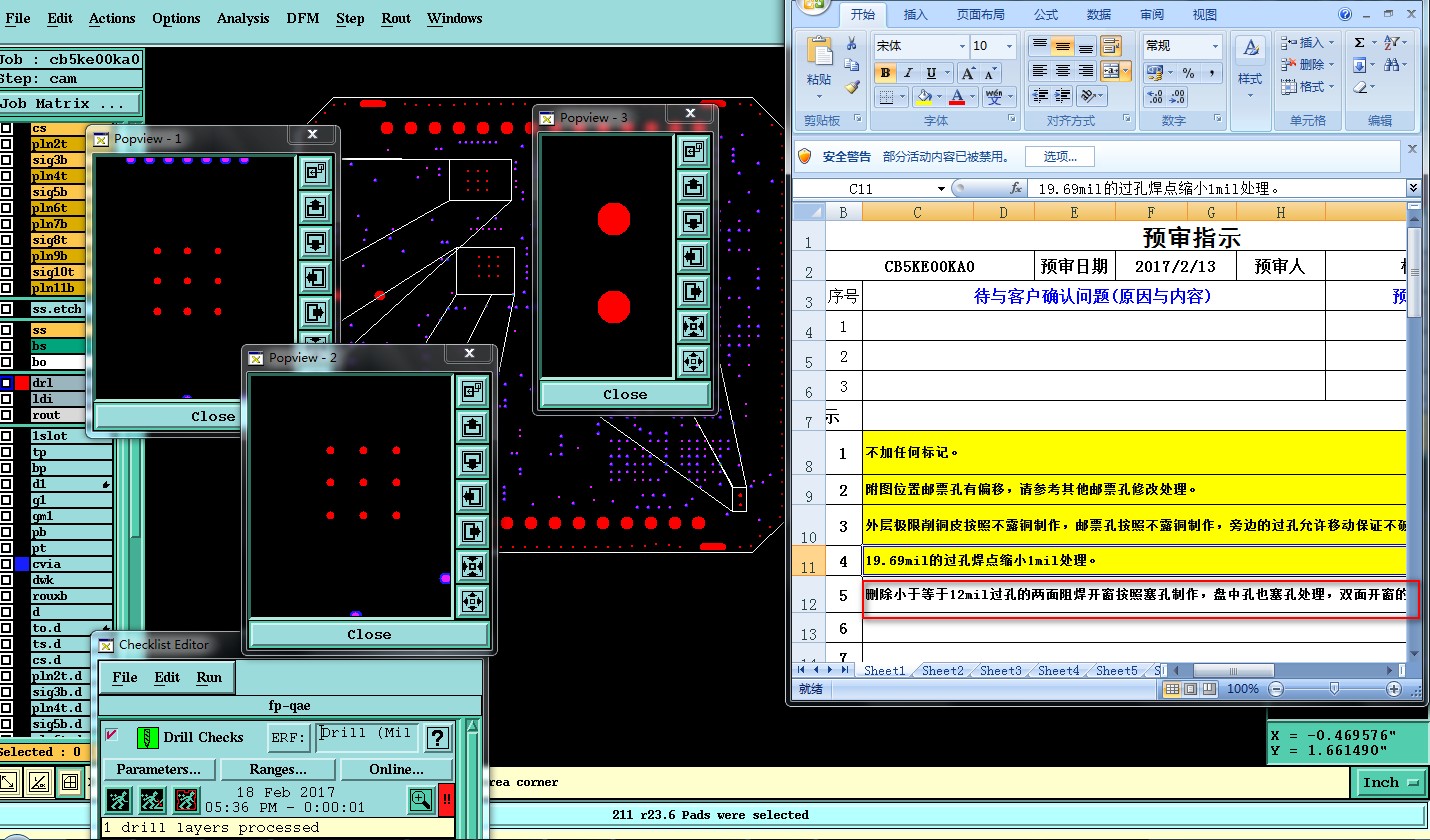Click the Underline icon in Excel
The height and width of the screenshot is (840, 1430).
pyautogui.click(x=931, y=73)
